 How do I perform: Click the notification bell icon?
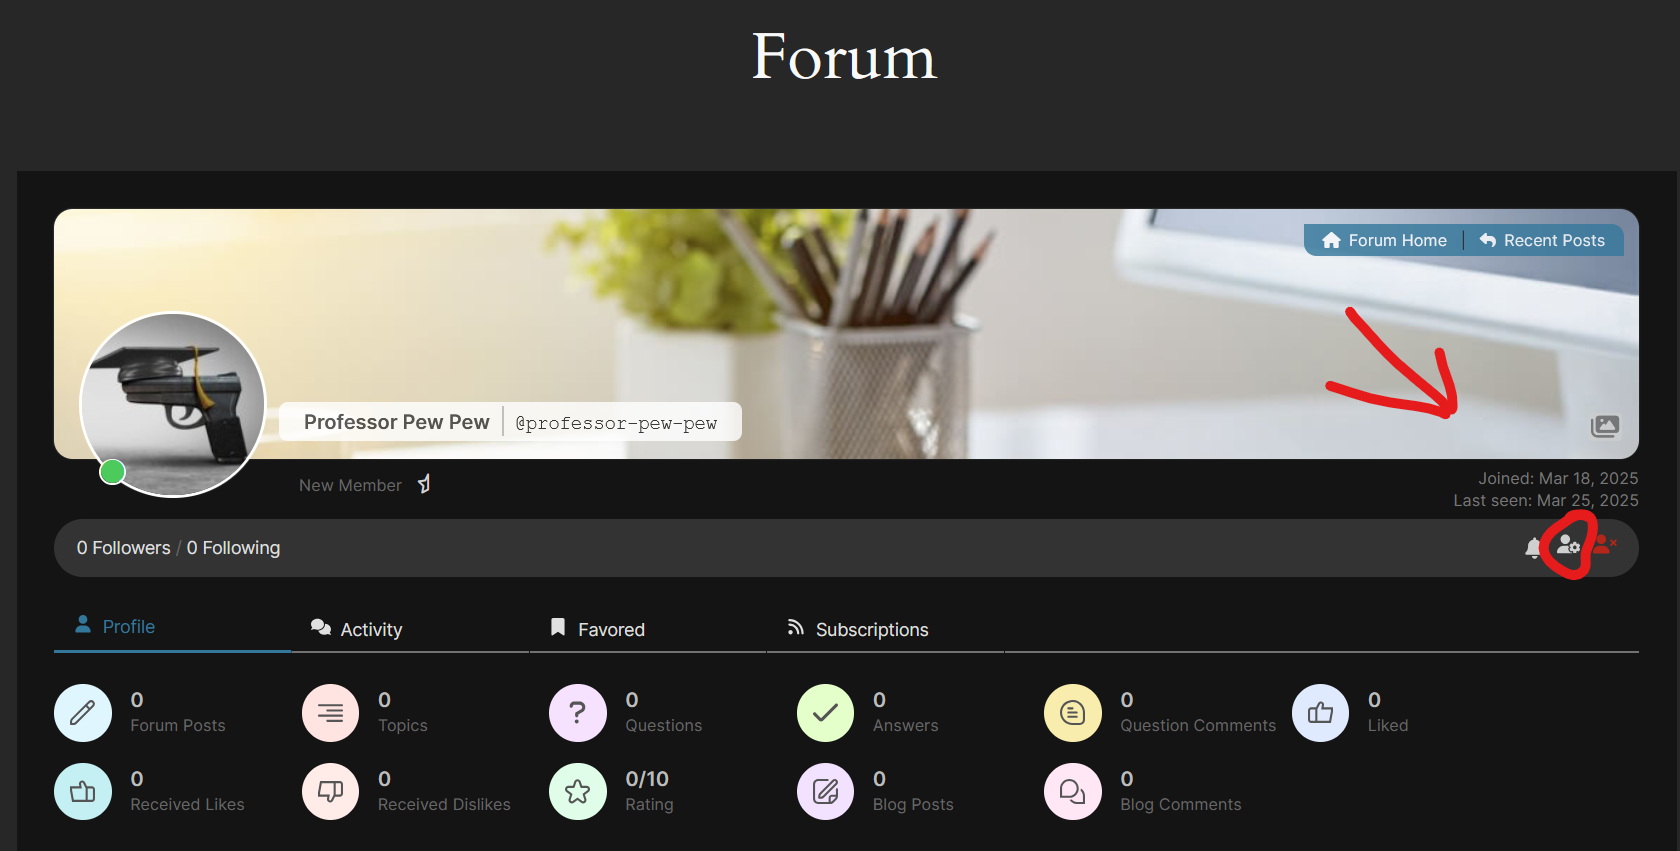[1533, 547]
